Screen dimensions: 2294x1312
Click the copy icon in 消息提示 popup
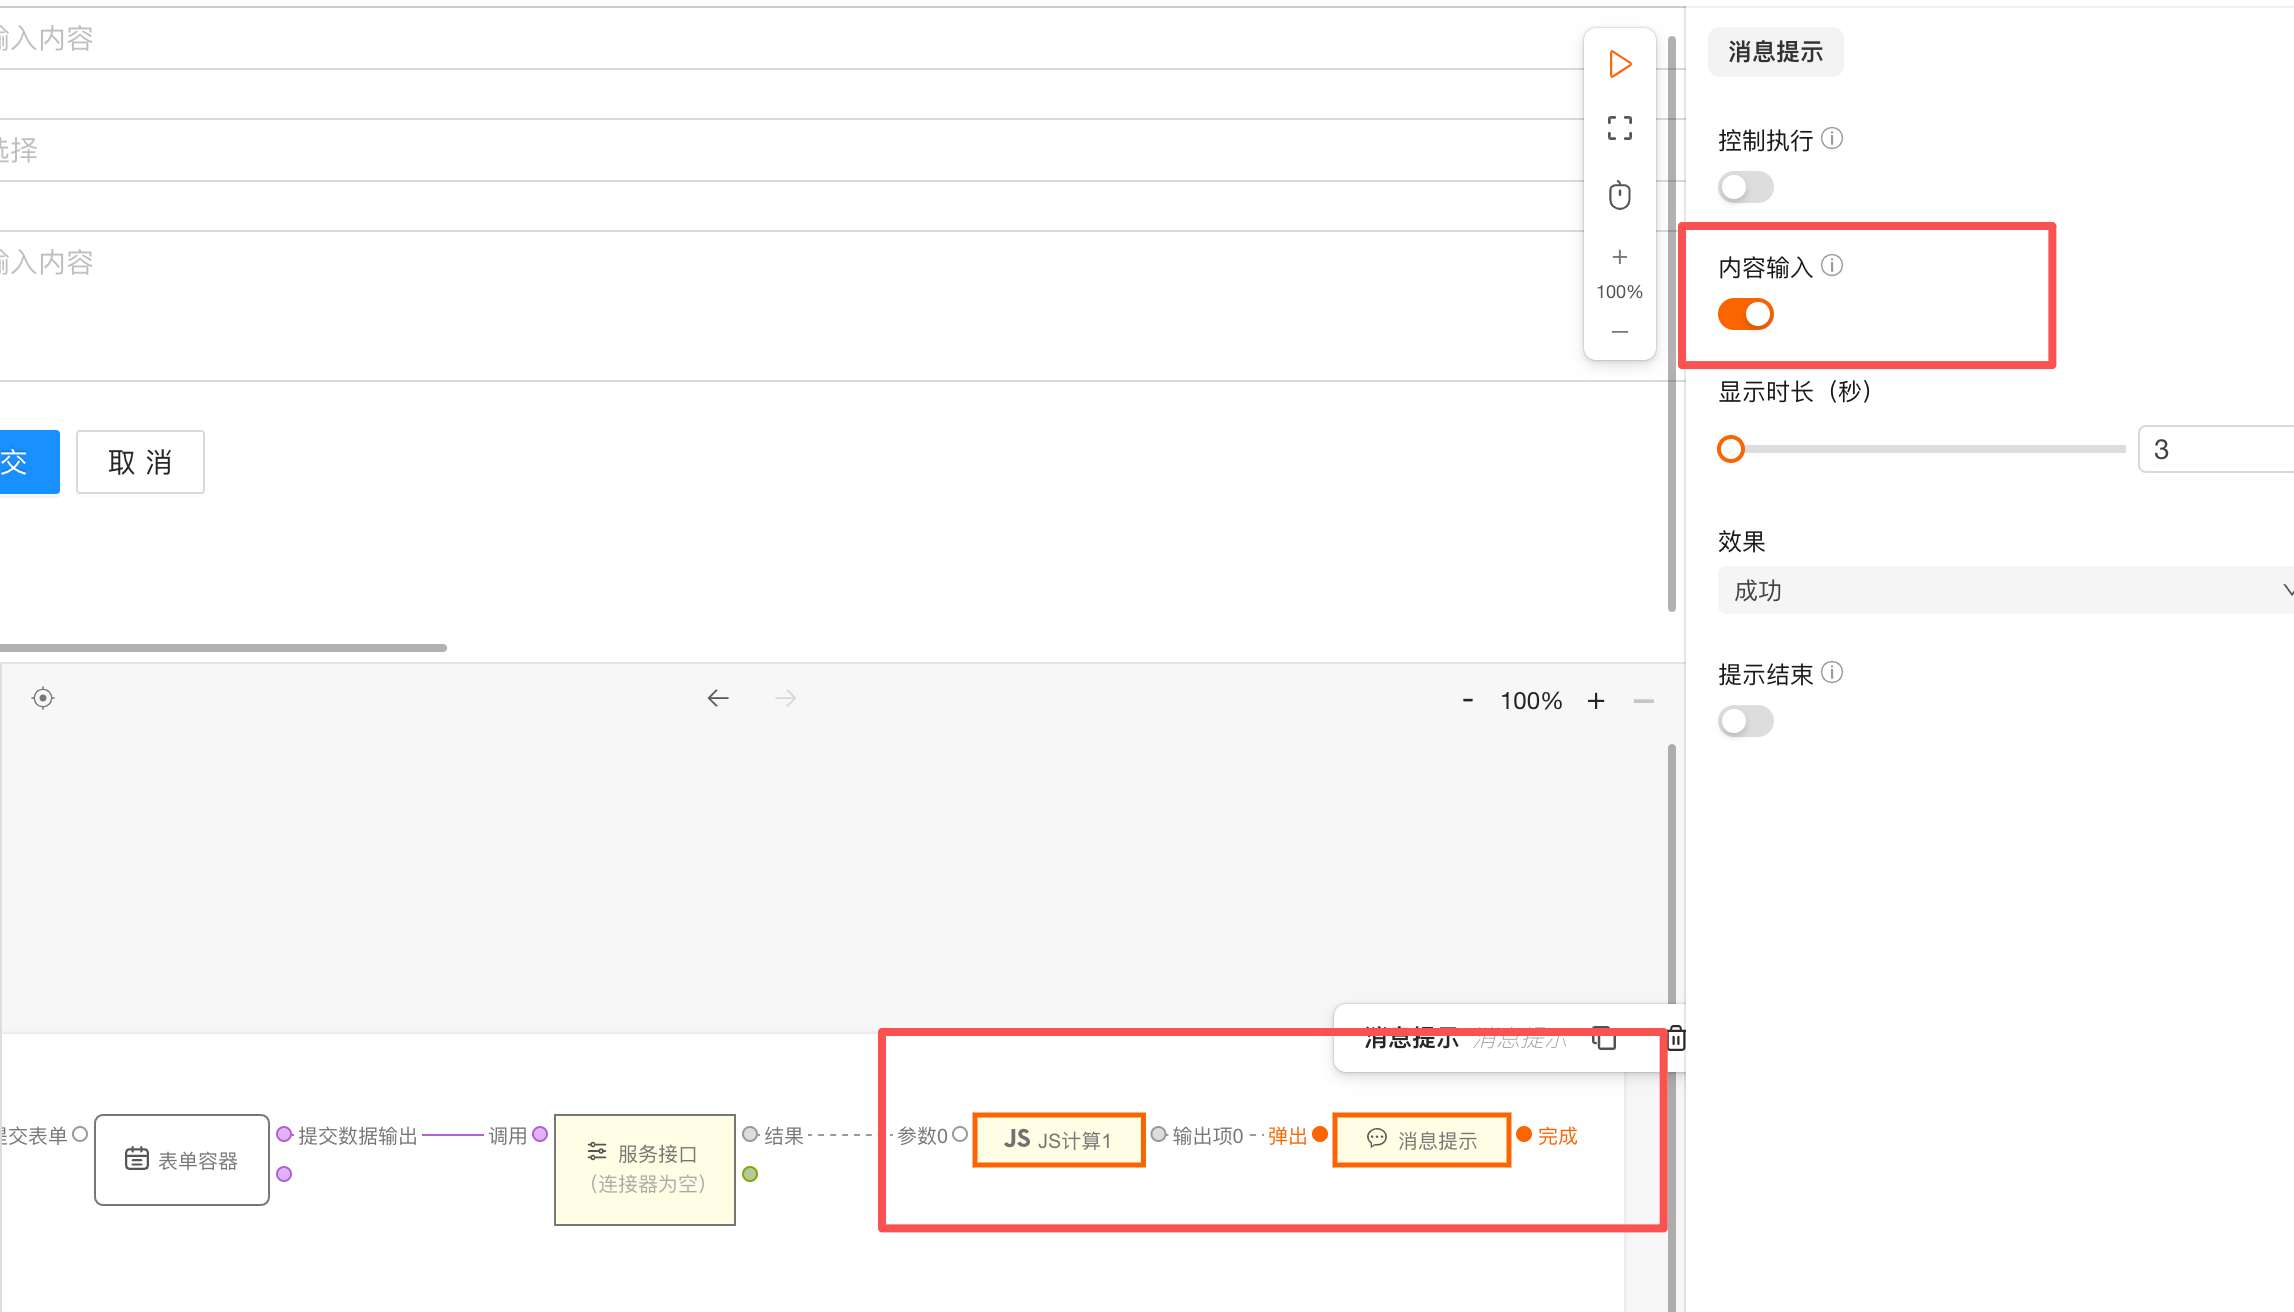1604,1038
